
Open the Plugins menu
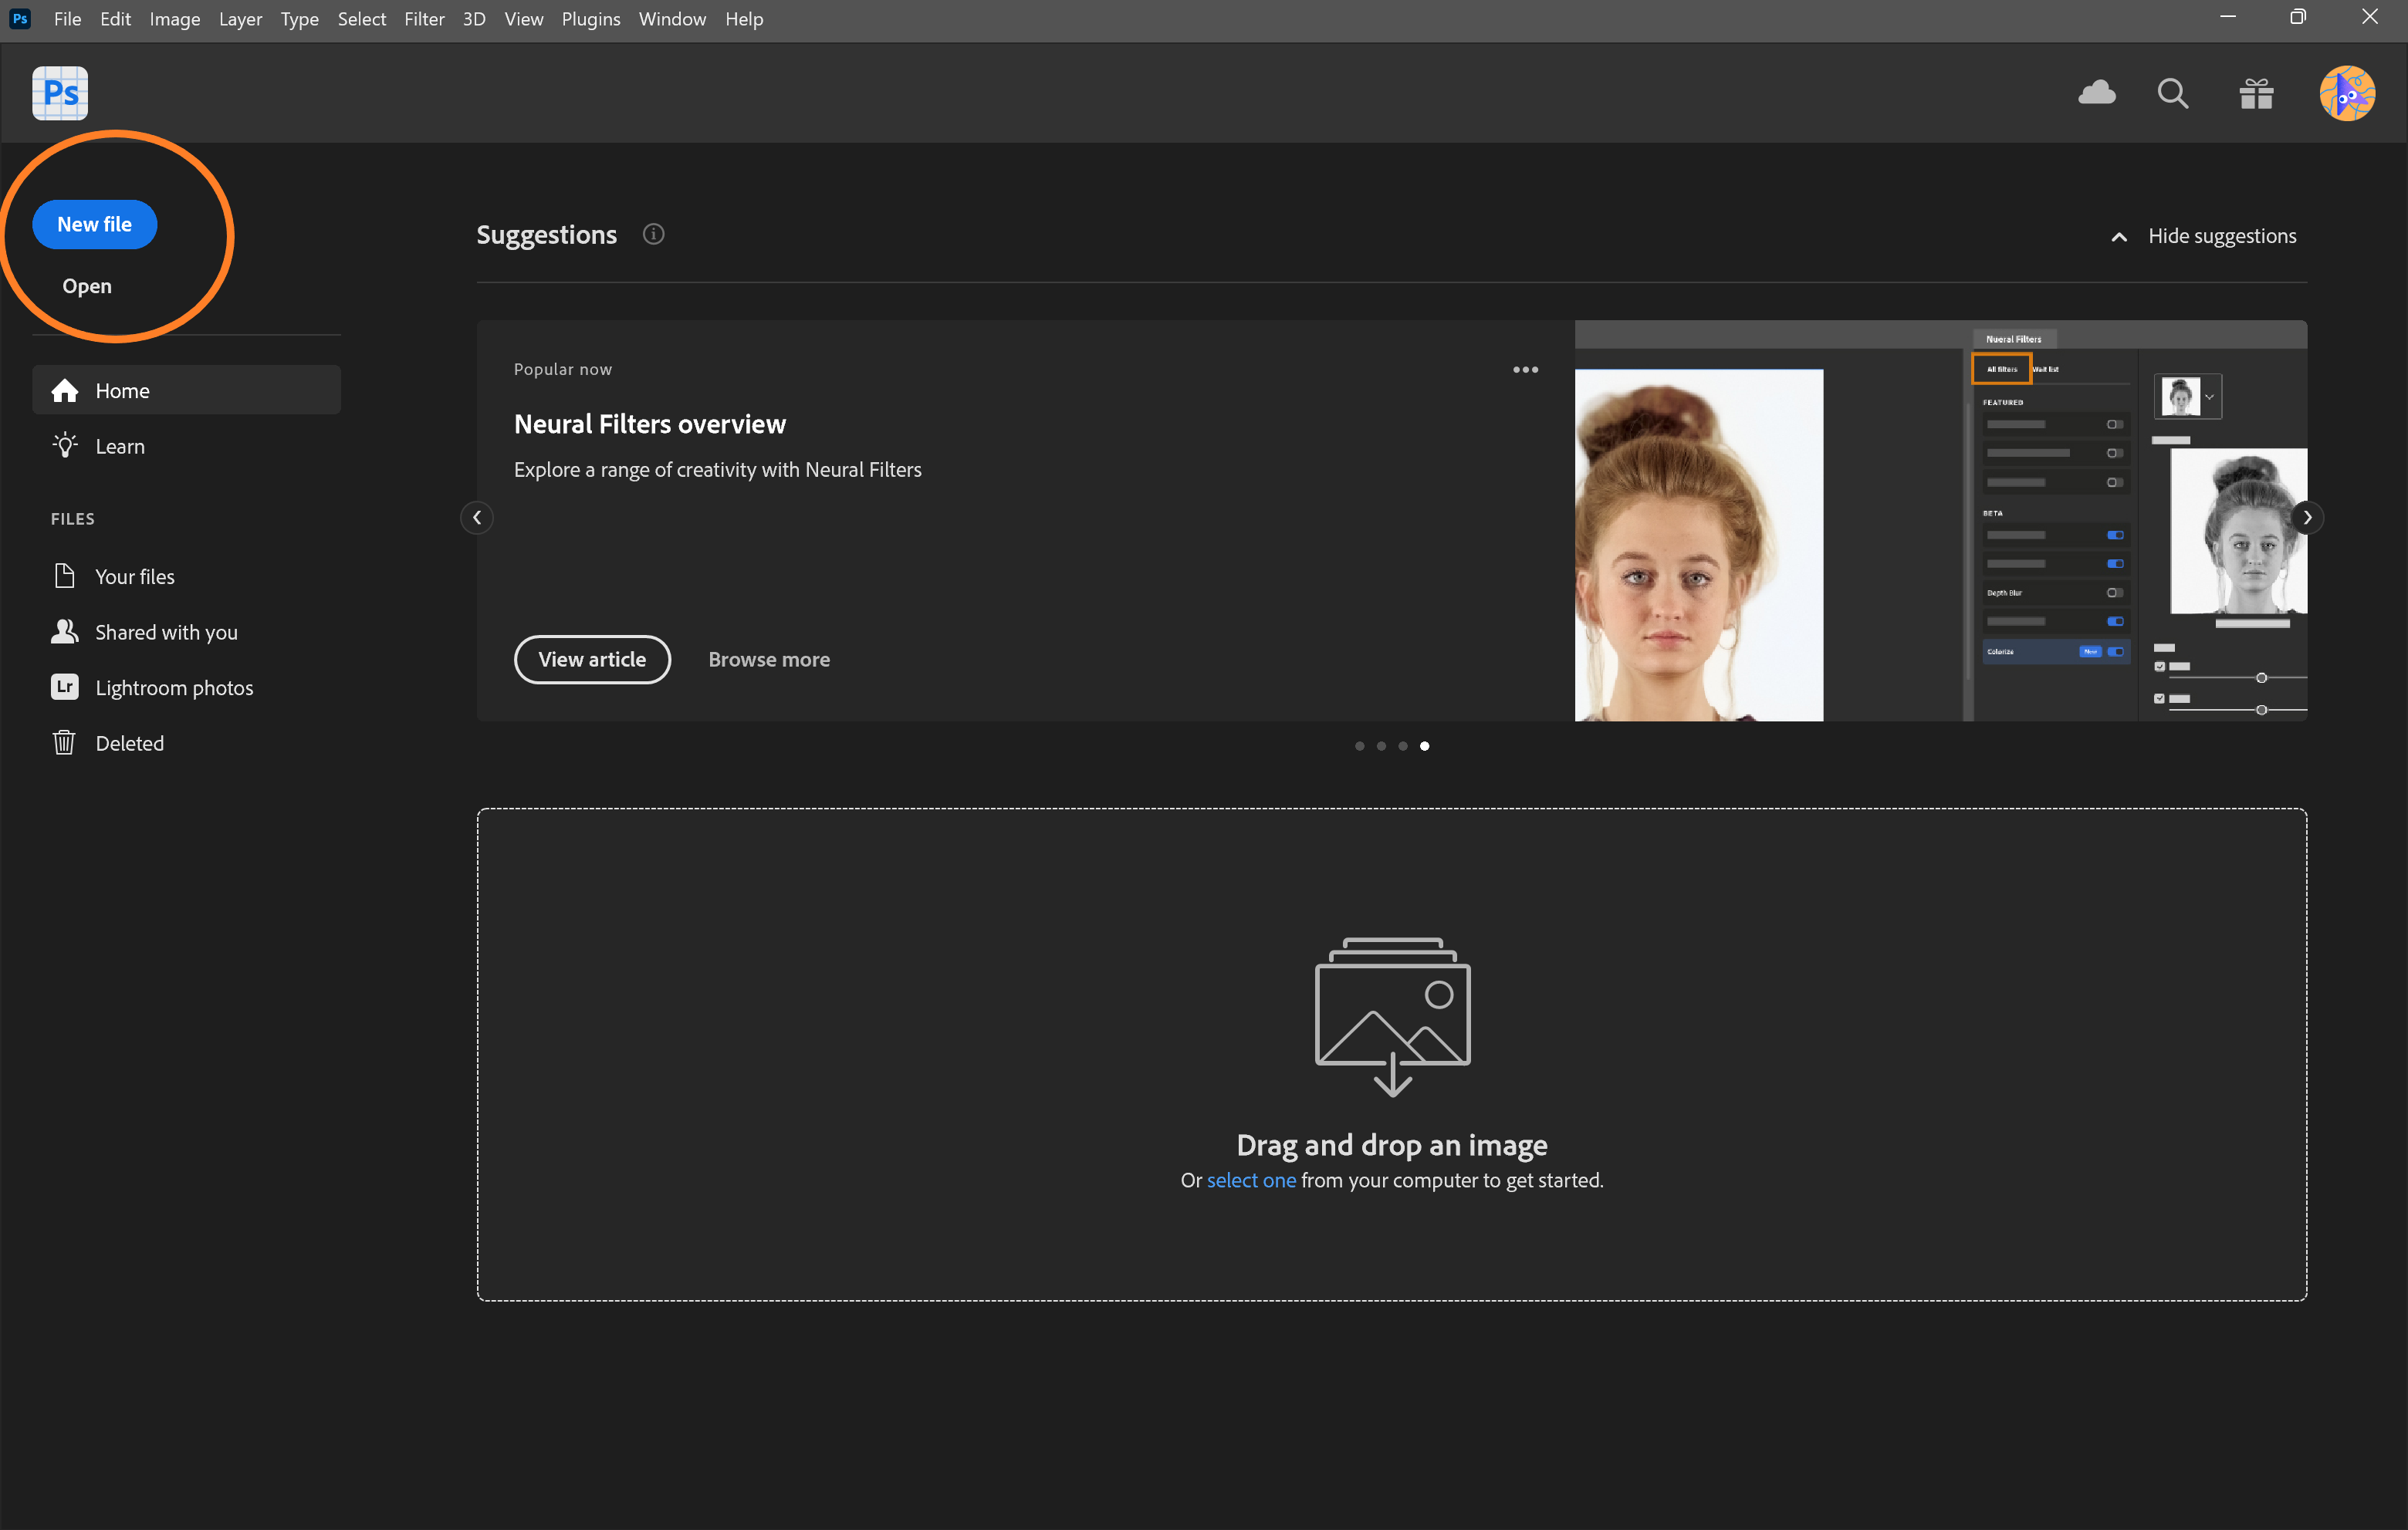[x=591, y=19]
